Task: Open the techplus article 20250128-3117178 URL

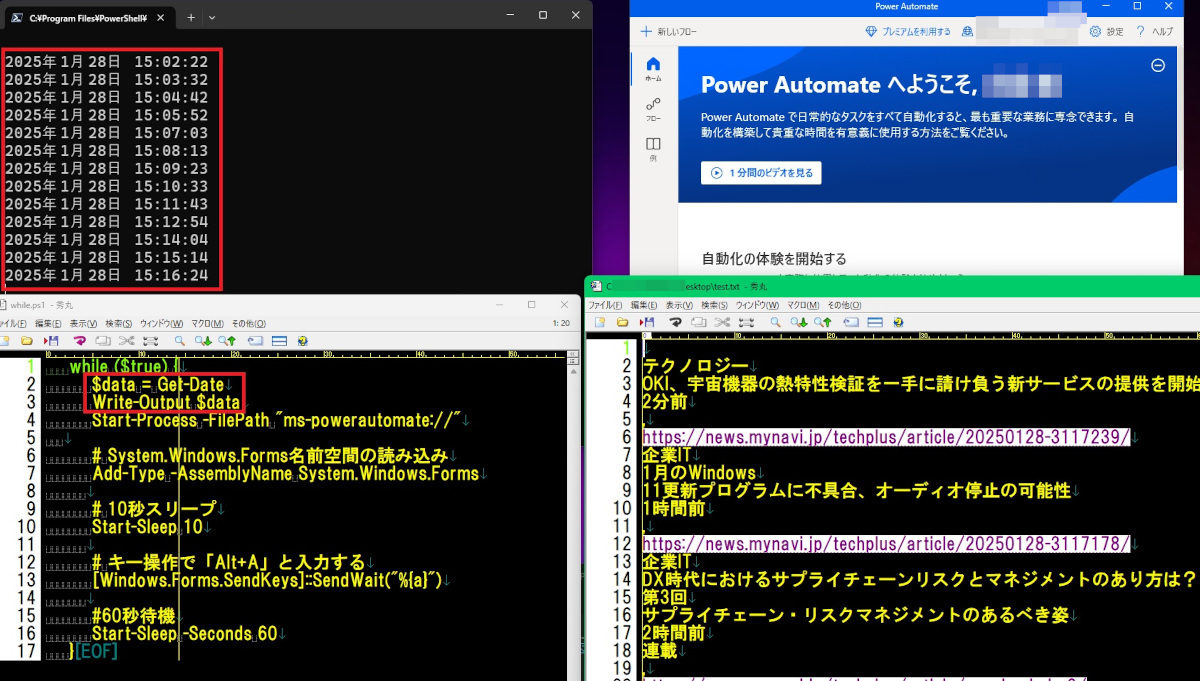Action: pos(886,544)
